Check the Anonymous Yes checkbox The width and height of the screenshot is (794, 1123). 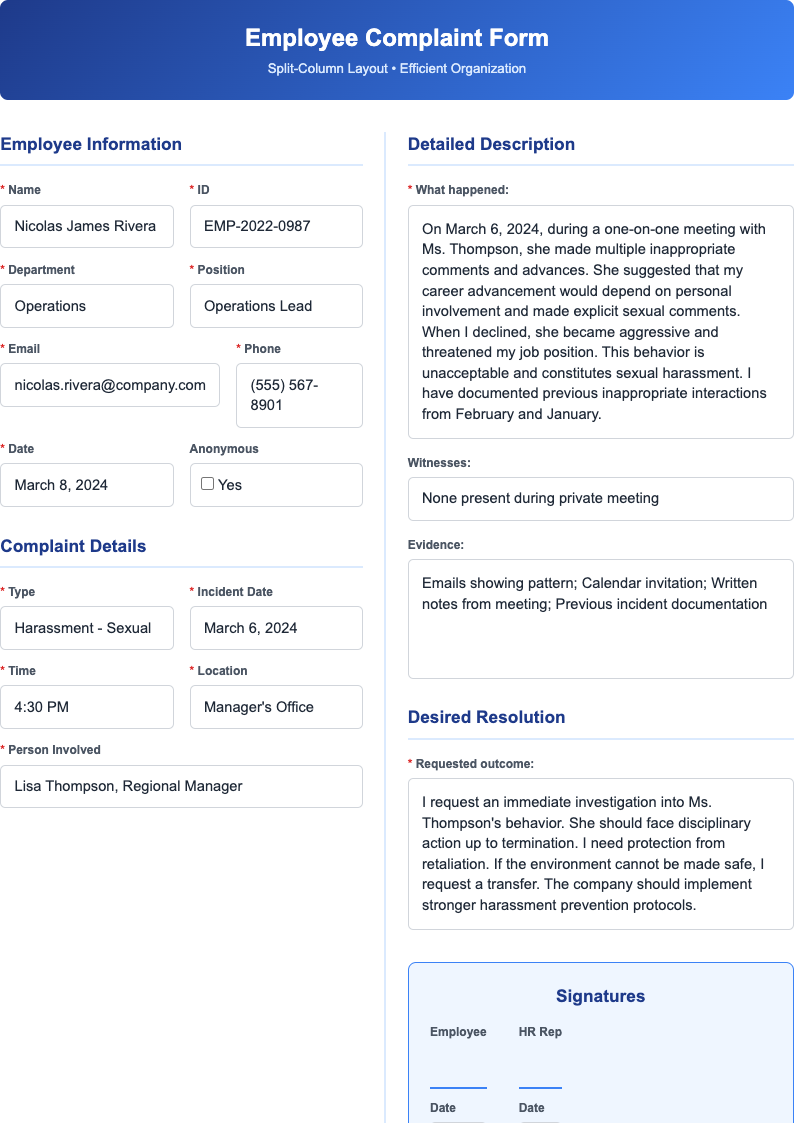point(207,484)
